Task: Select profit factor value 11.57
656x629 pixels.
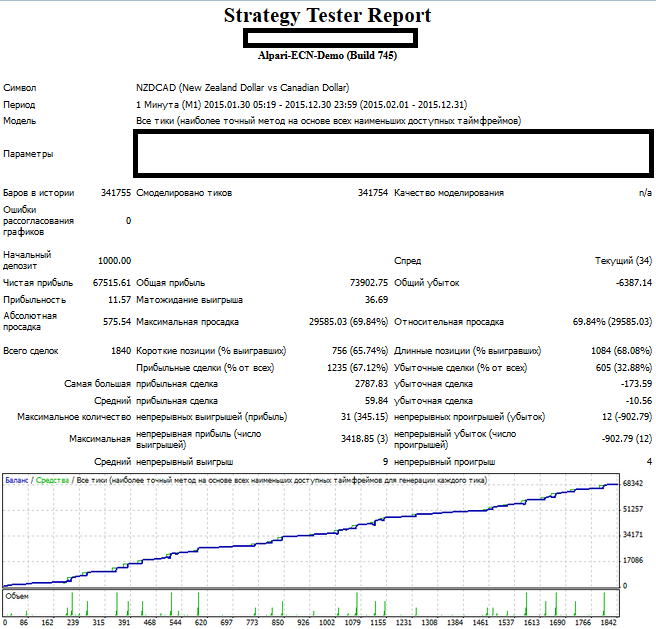Action: click(119, 300)
